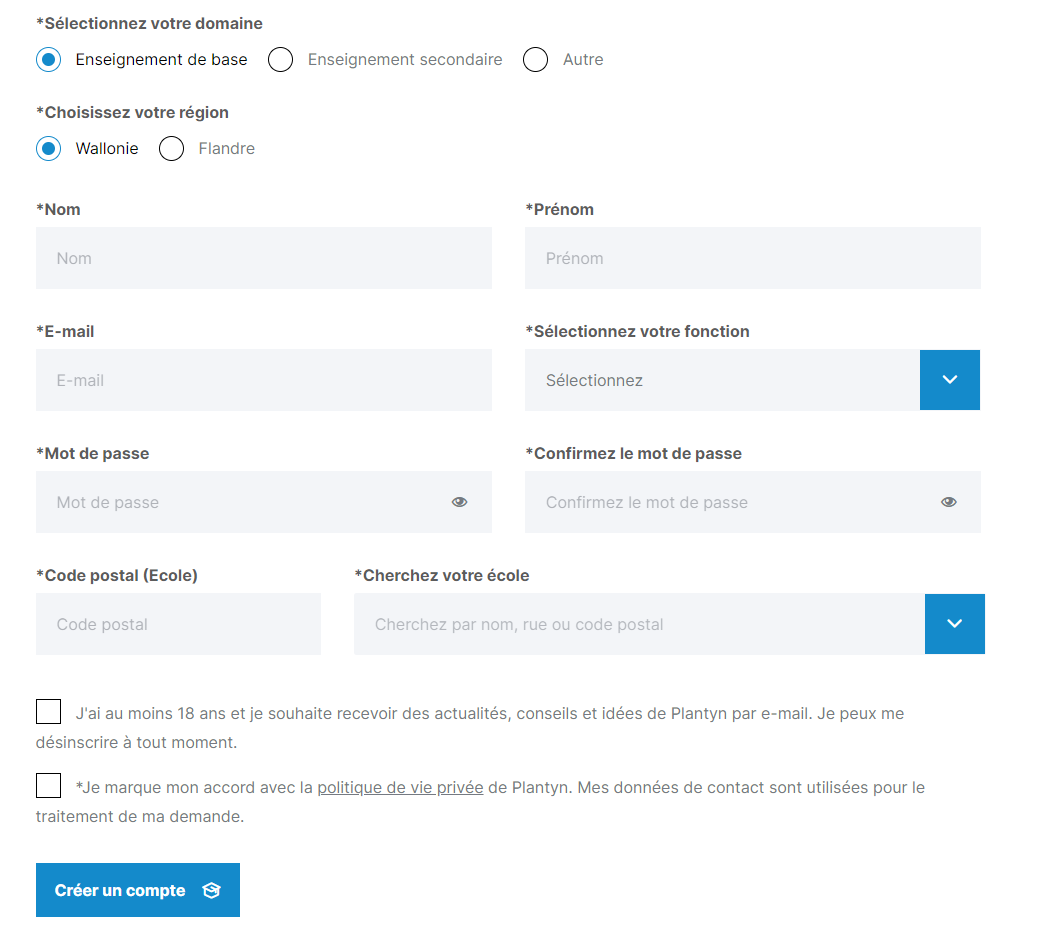Show password with Mot de passe eye icon
This screenshot has height=926, width=1047.
point(459,502)
